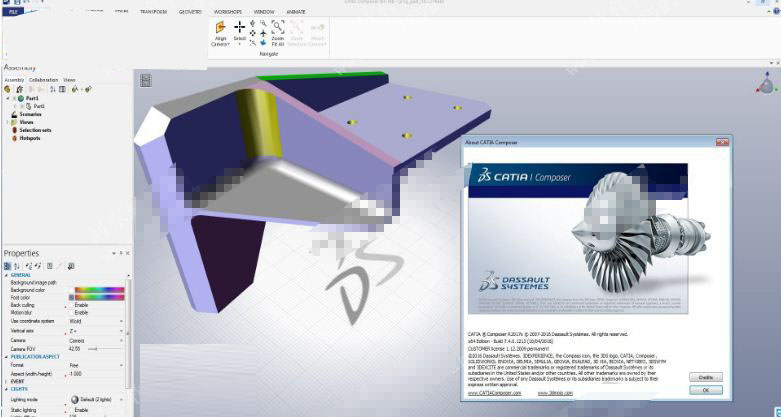Open the Camera dropdown in Properties
Screen dimensions: 781x417
tap(121, 340)
